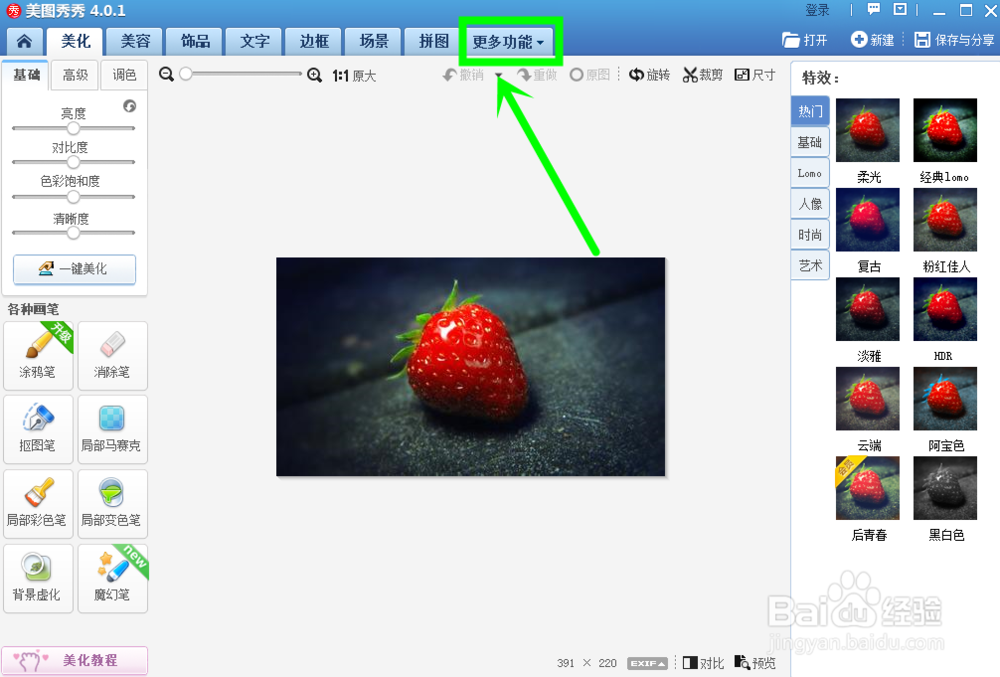Switch to the 美化 tab
Viewport: 1000px width, 677px height.
[75, 41]
